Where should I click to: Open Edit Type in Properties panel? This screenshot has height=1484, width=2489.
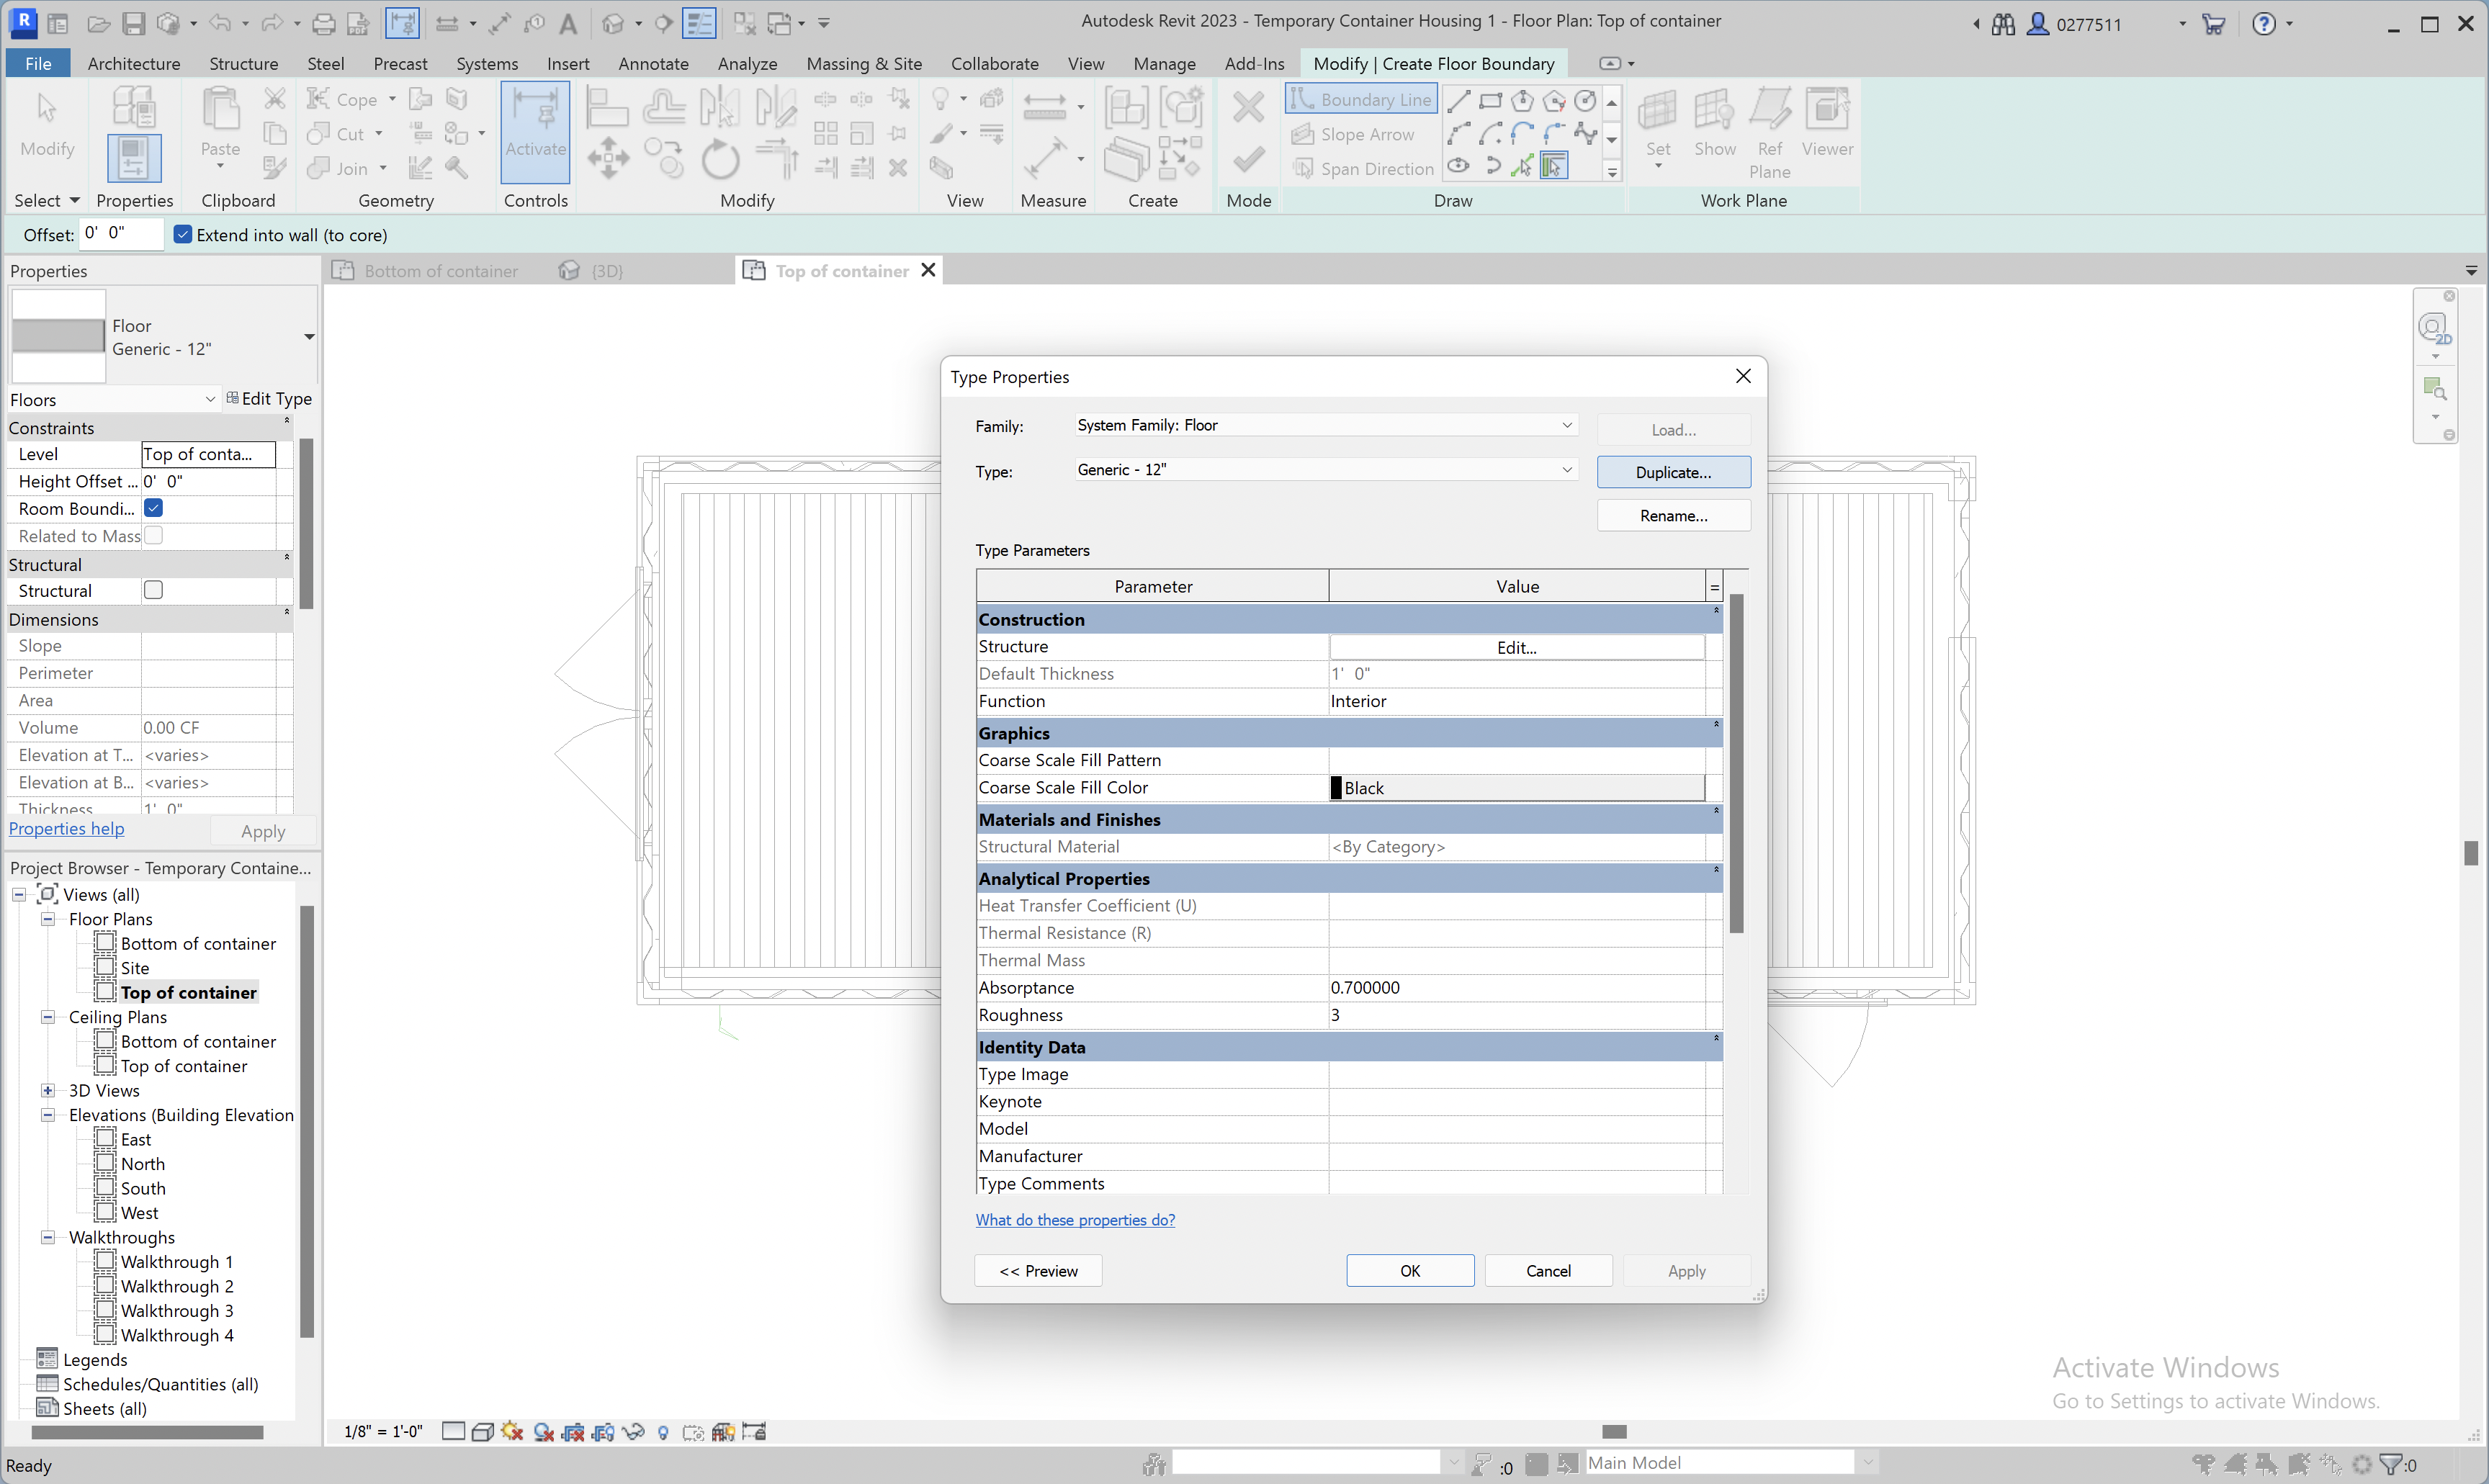tap(269, 398)
